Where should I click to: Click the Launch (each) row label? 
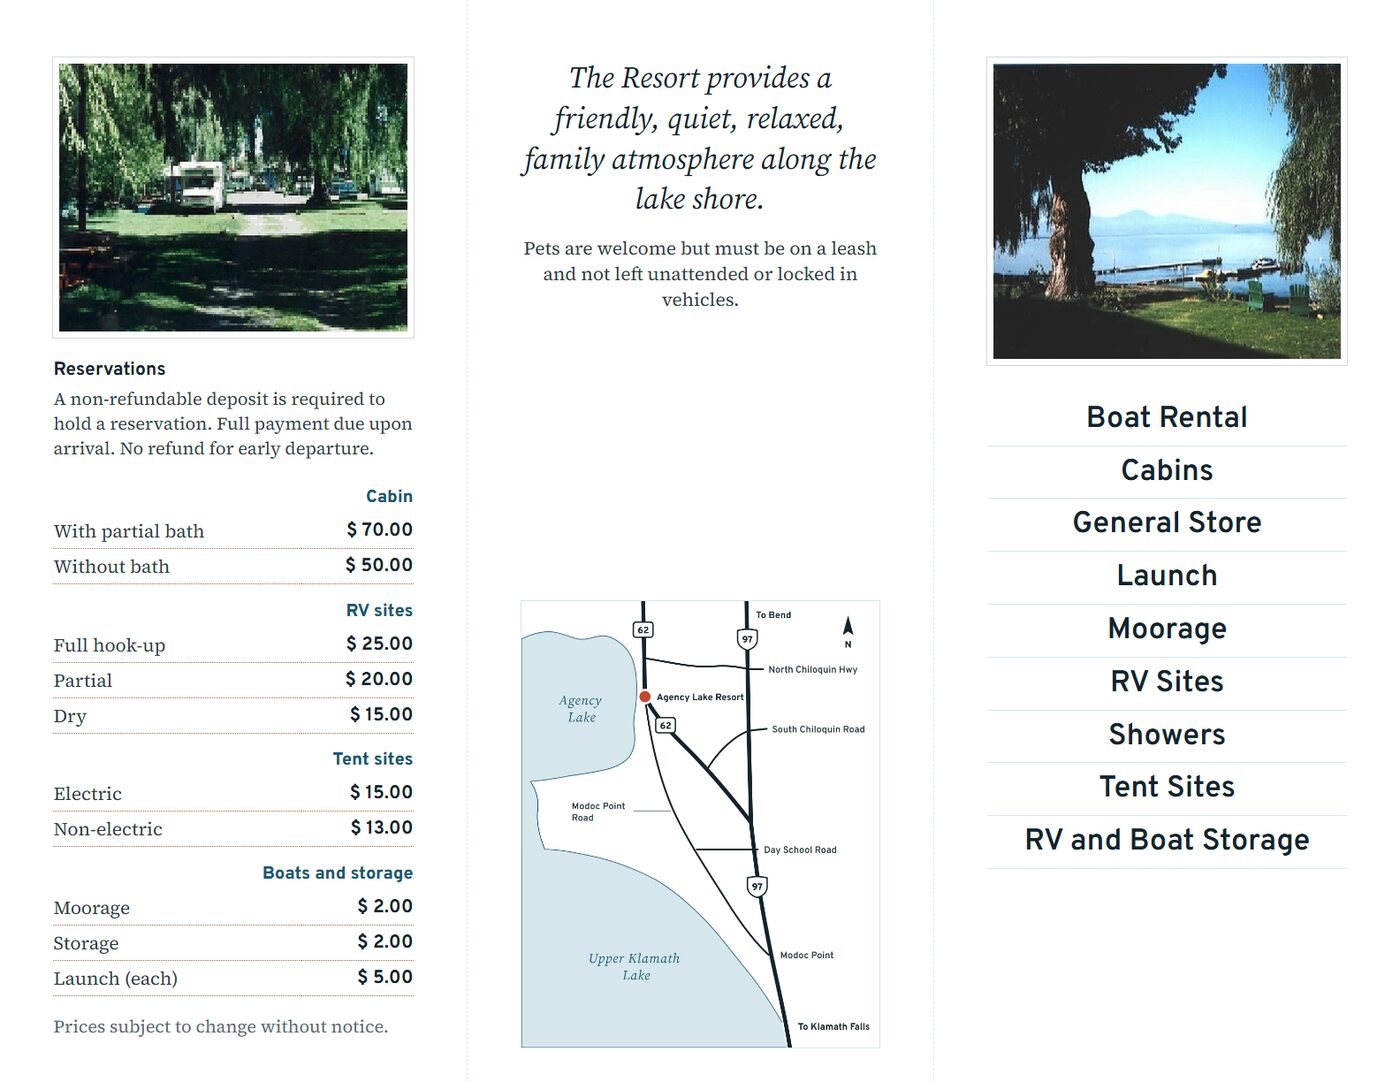click(x=116, y=979)
